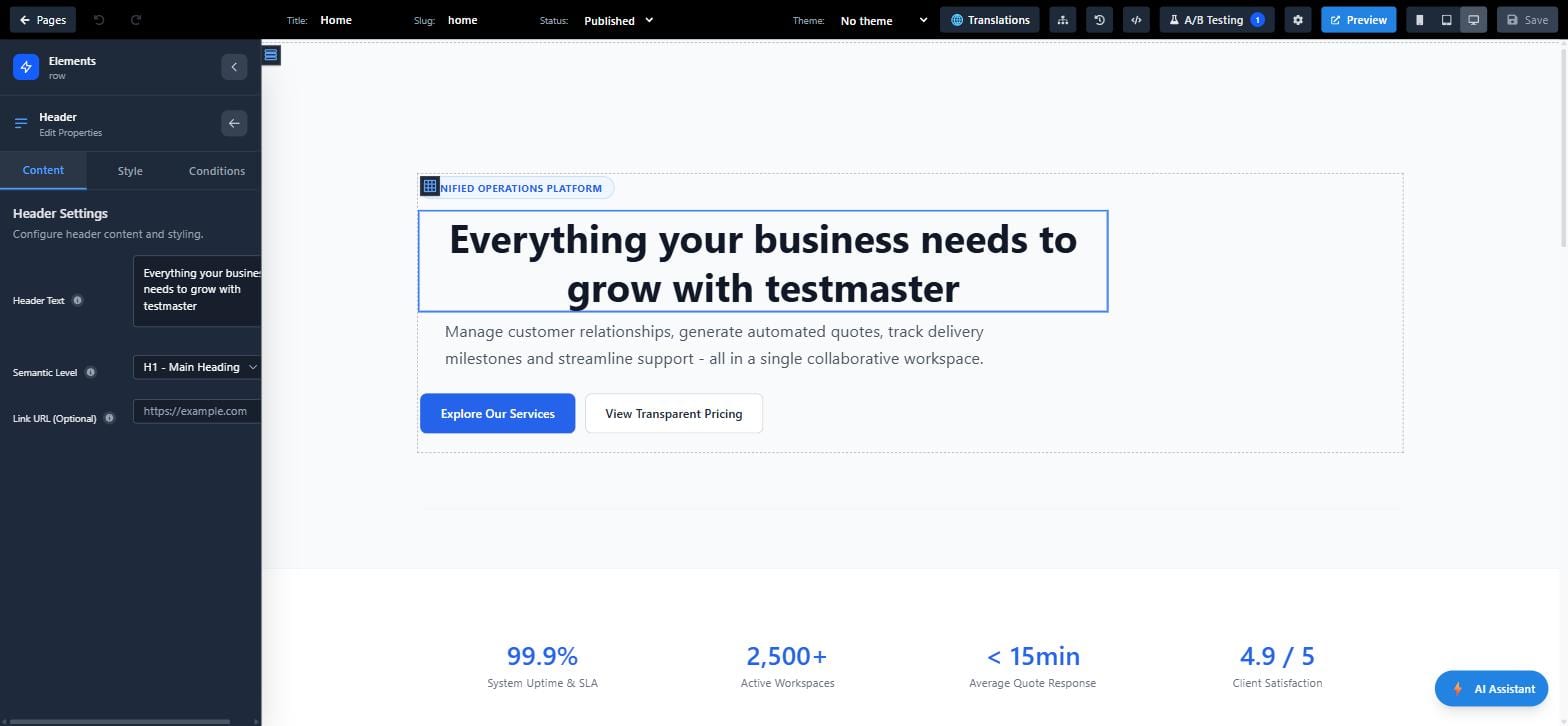
Task: Open A/B Testing
Action: (x=1217, y=20)
